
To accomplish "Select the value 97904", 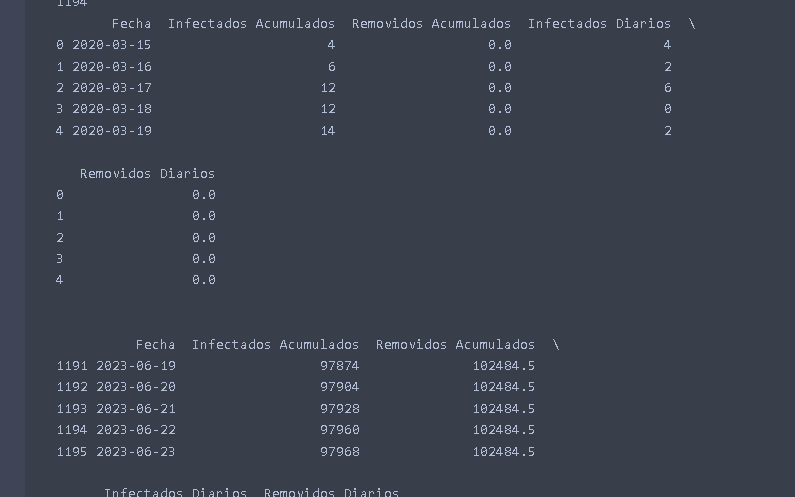I will 340,387.
